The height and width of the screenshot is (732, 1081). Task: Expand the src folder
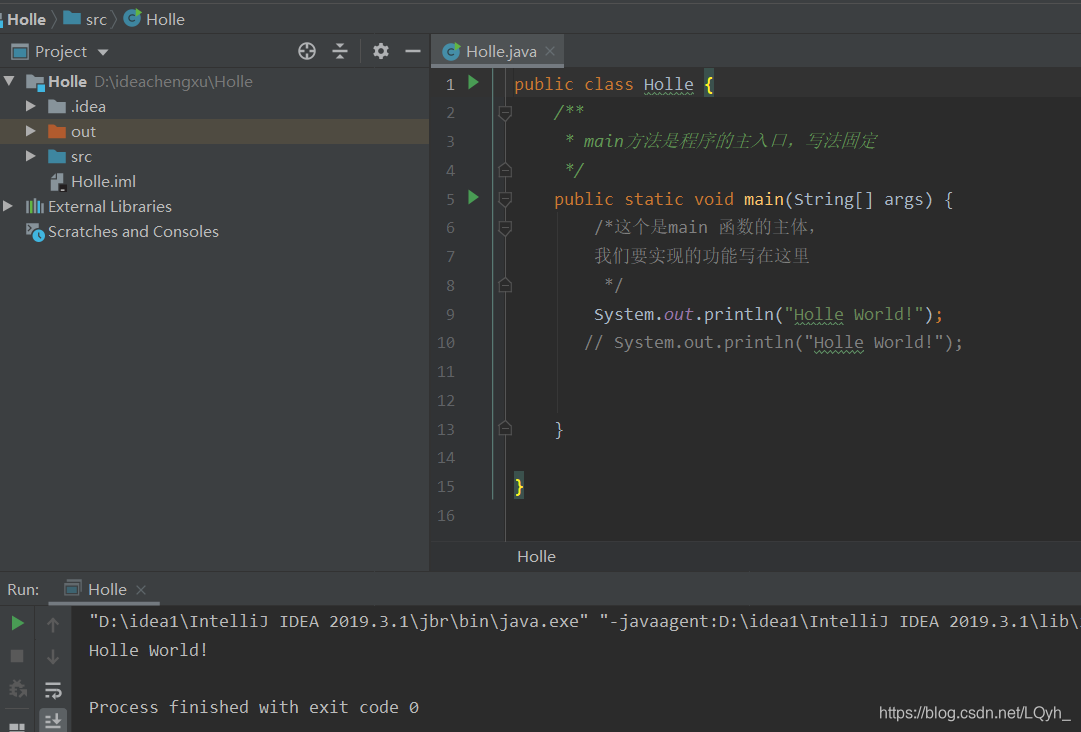tap(30, 156)
